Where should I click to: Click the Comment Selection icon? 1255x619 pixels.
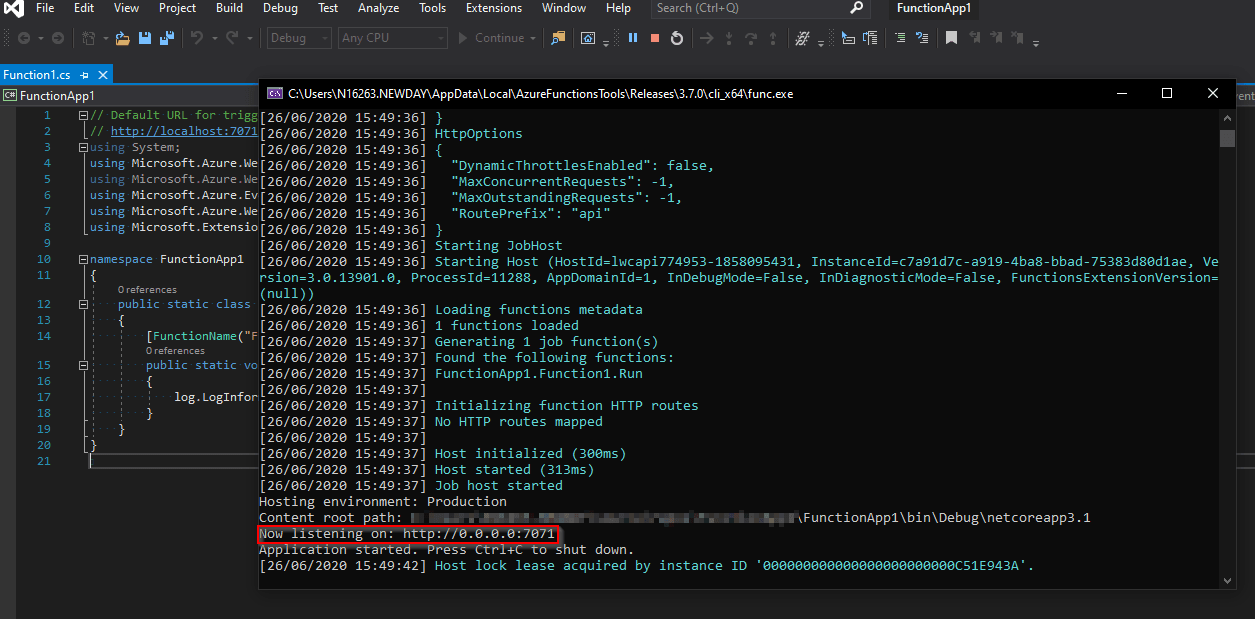click(x=900, y=38)
